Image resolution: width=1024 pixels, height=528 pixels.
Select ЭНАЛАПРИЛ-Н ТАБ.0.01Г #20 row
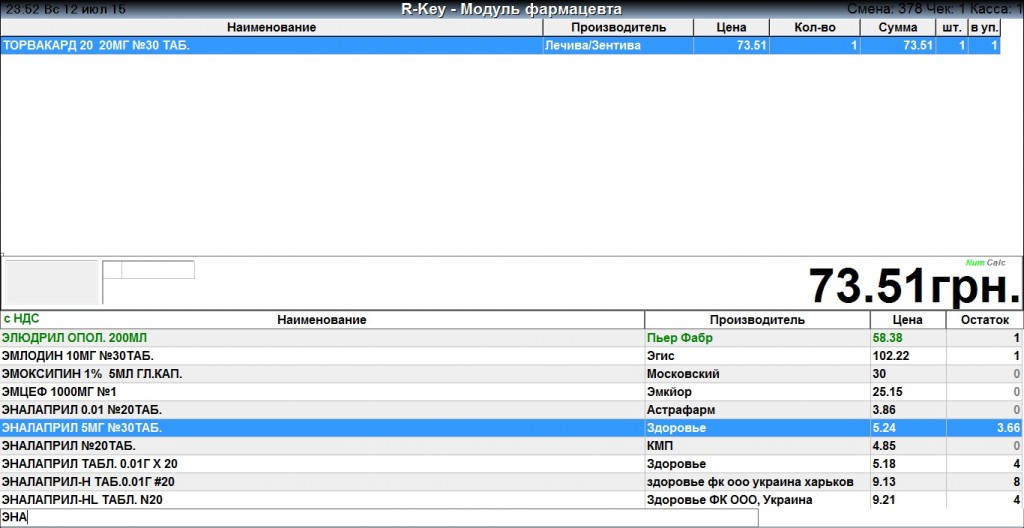click(x=322, y=482)
